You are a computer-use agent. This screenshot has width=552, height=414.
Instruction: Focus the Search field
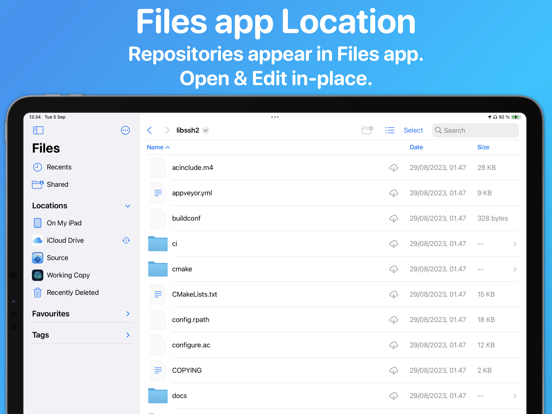[x=475, y=130]
